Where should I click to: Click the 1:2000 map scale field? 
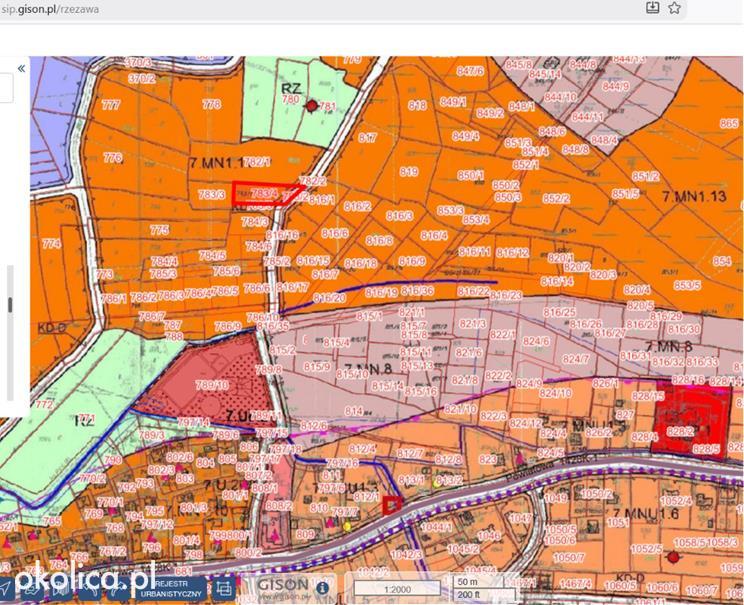click(x=397, y=589)
